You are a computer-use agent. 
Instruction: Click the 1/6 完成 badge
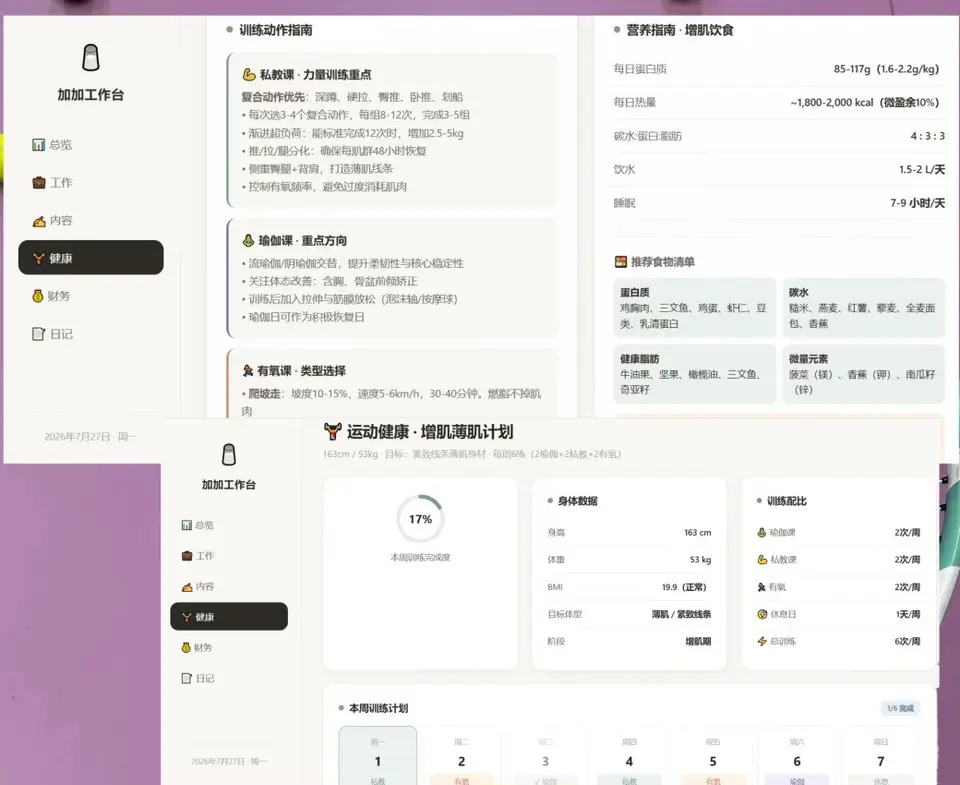tap(900, 708)
